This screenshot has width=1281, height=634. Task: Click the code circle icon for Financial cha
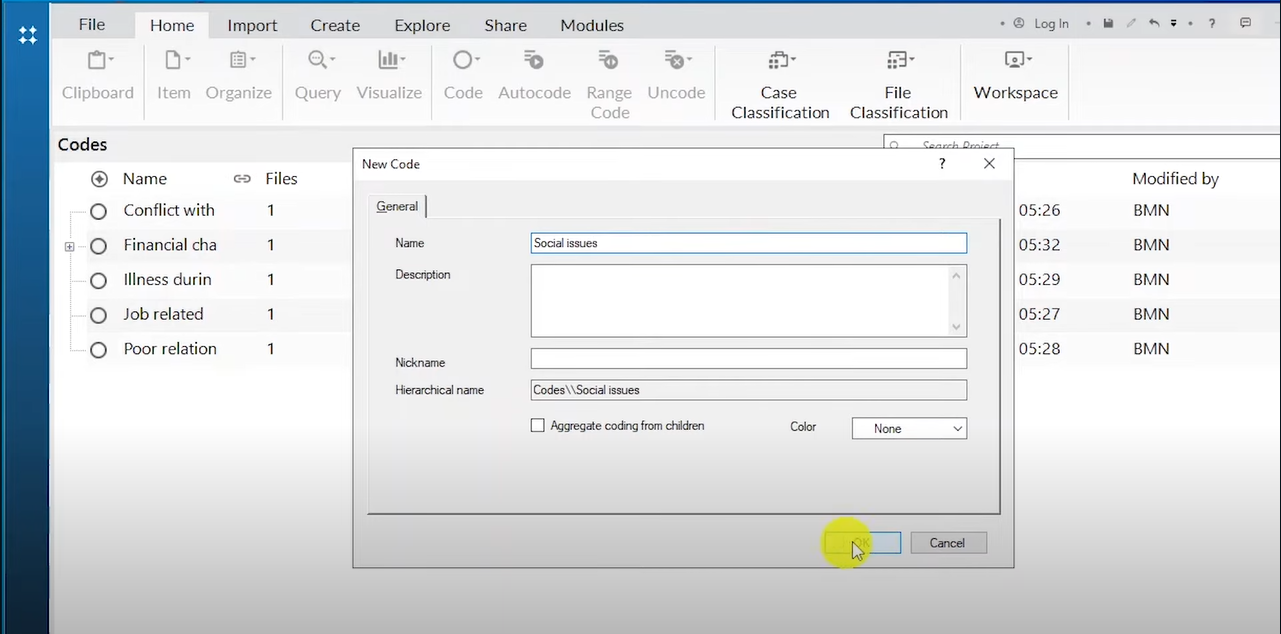point(98,246)
